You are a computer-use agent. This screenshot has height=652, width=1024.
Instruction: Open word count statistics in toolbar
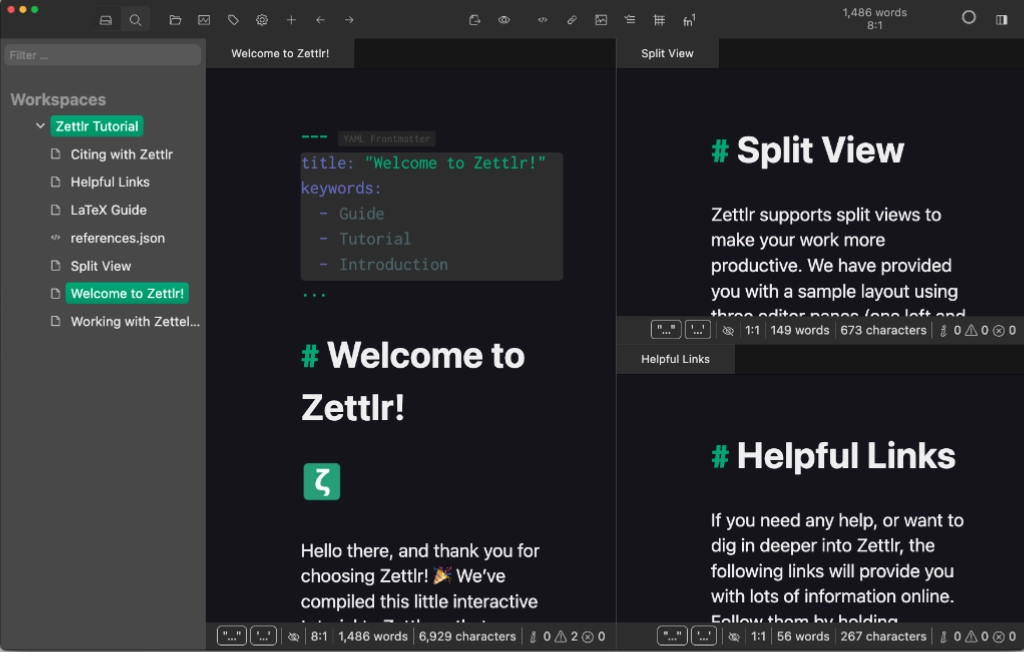875,19
